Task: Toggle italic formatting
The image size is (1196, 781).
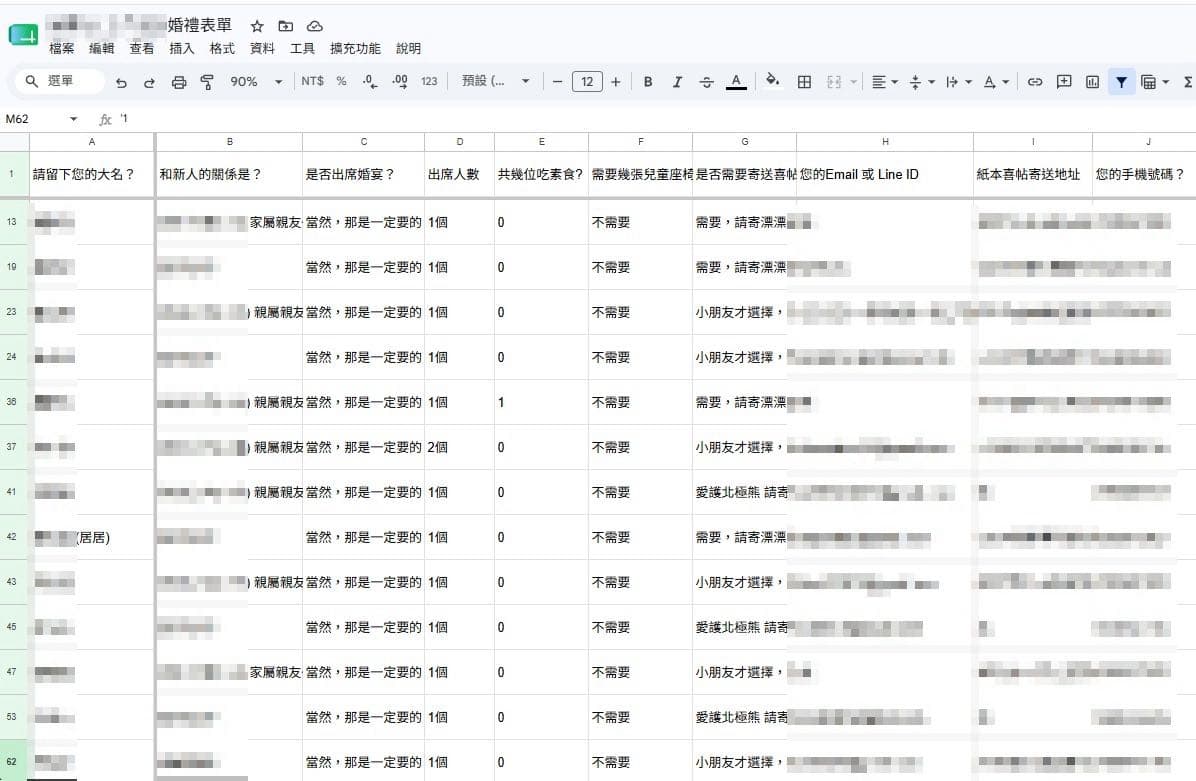Action: [677, 82]
